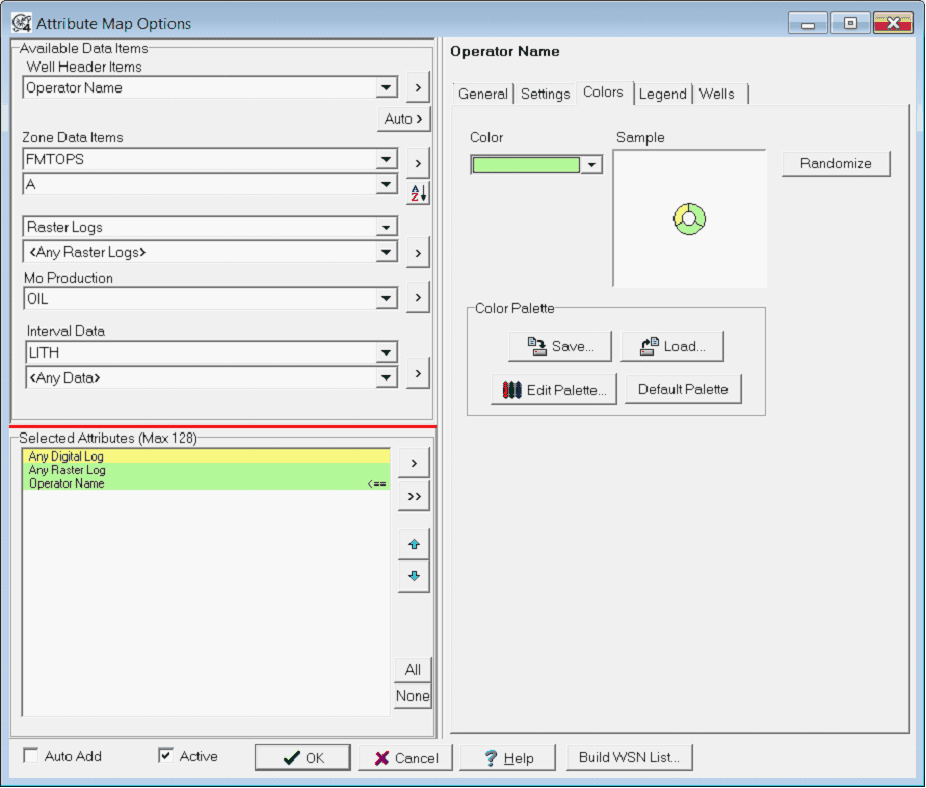The image size is (926, 788).
Task: Select Any Digital Log in selected attributes
Action: (x=205, y=457)
